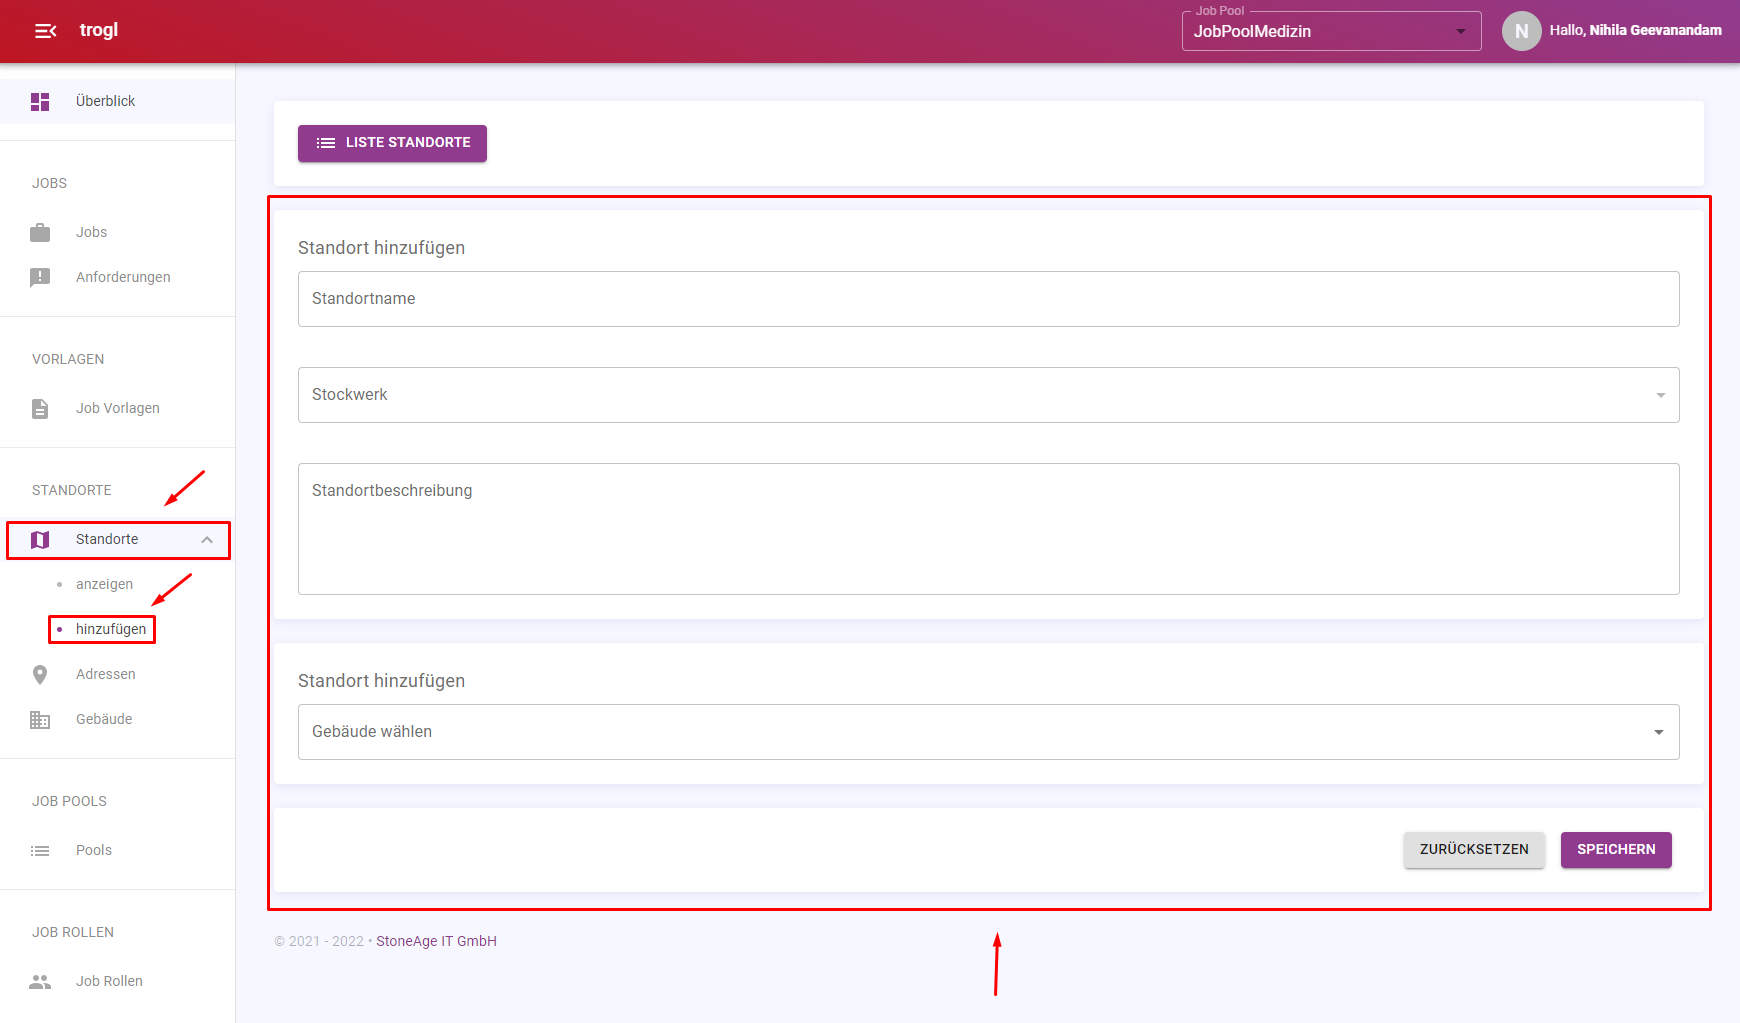Open the Job Rollen menu item
This screenshot has height=1023, width=1740.
coord(118,981)
